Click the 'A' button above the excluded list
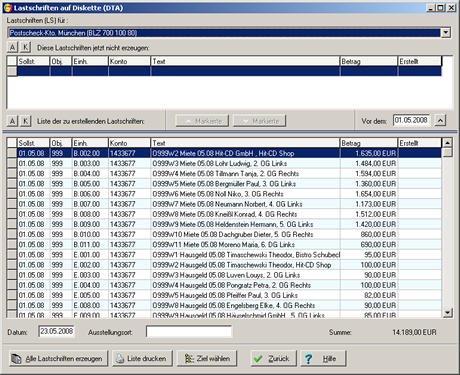460x375 pixels. 12,47
